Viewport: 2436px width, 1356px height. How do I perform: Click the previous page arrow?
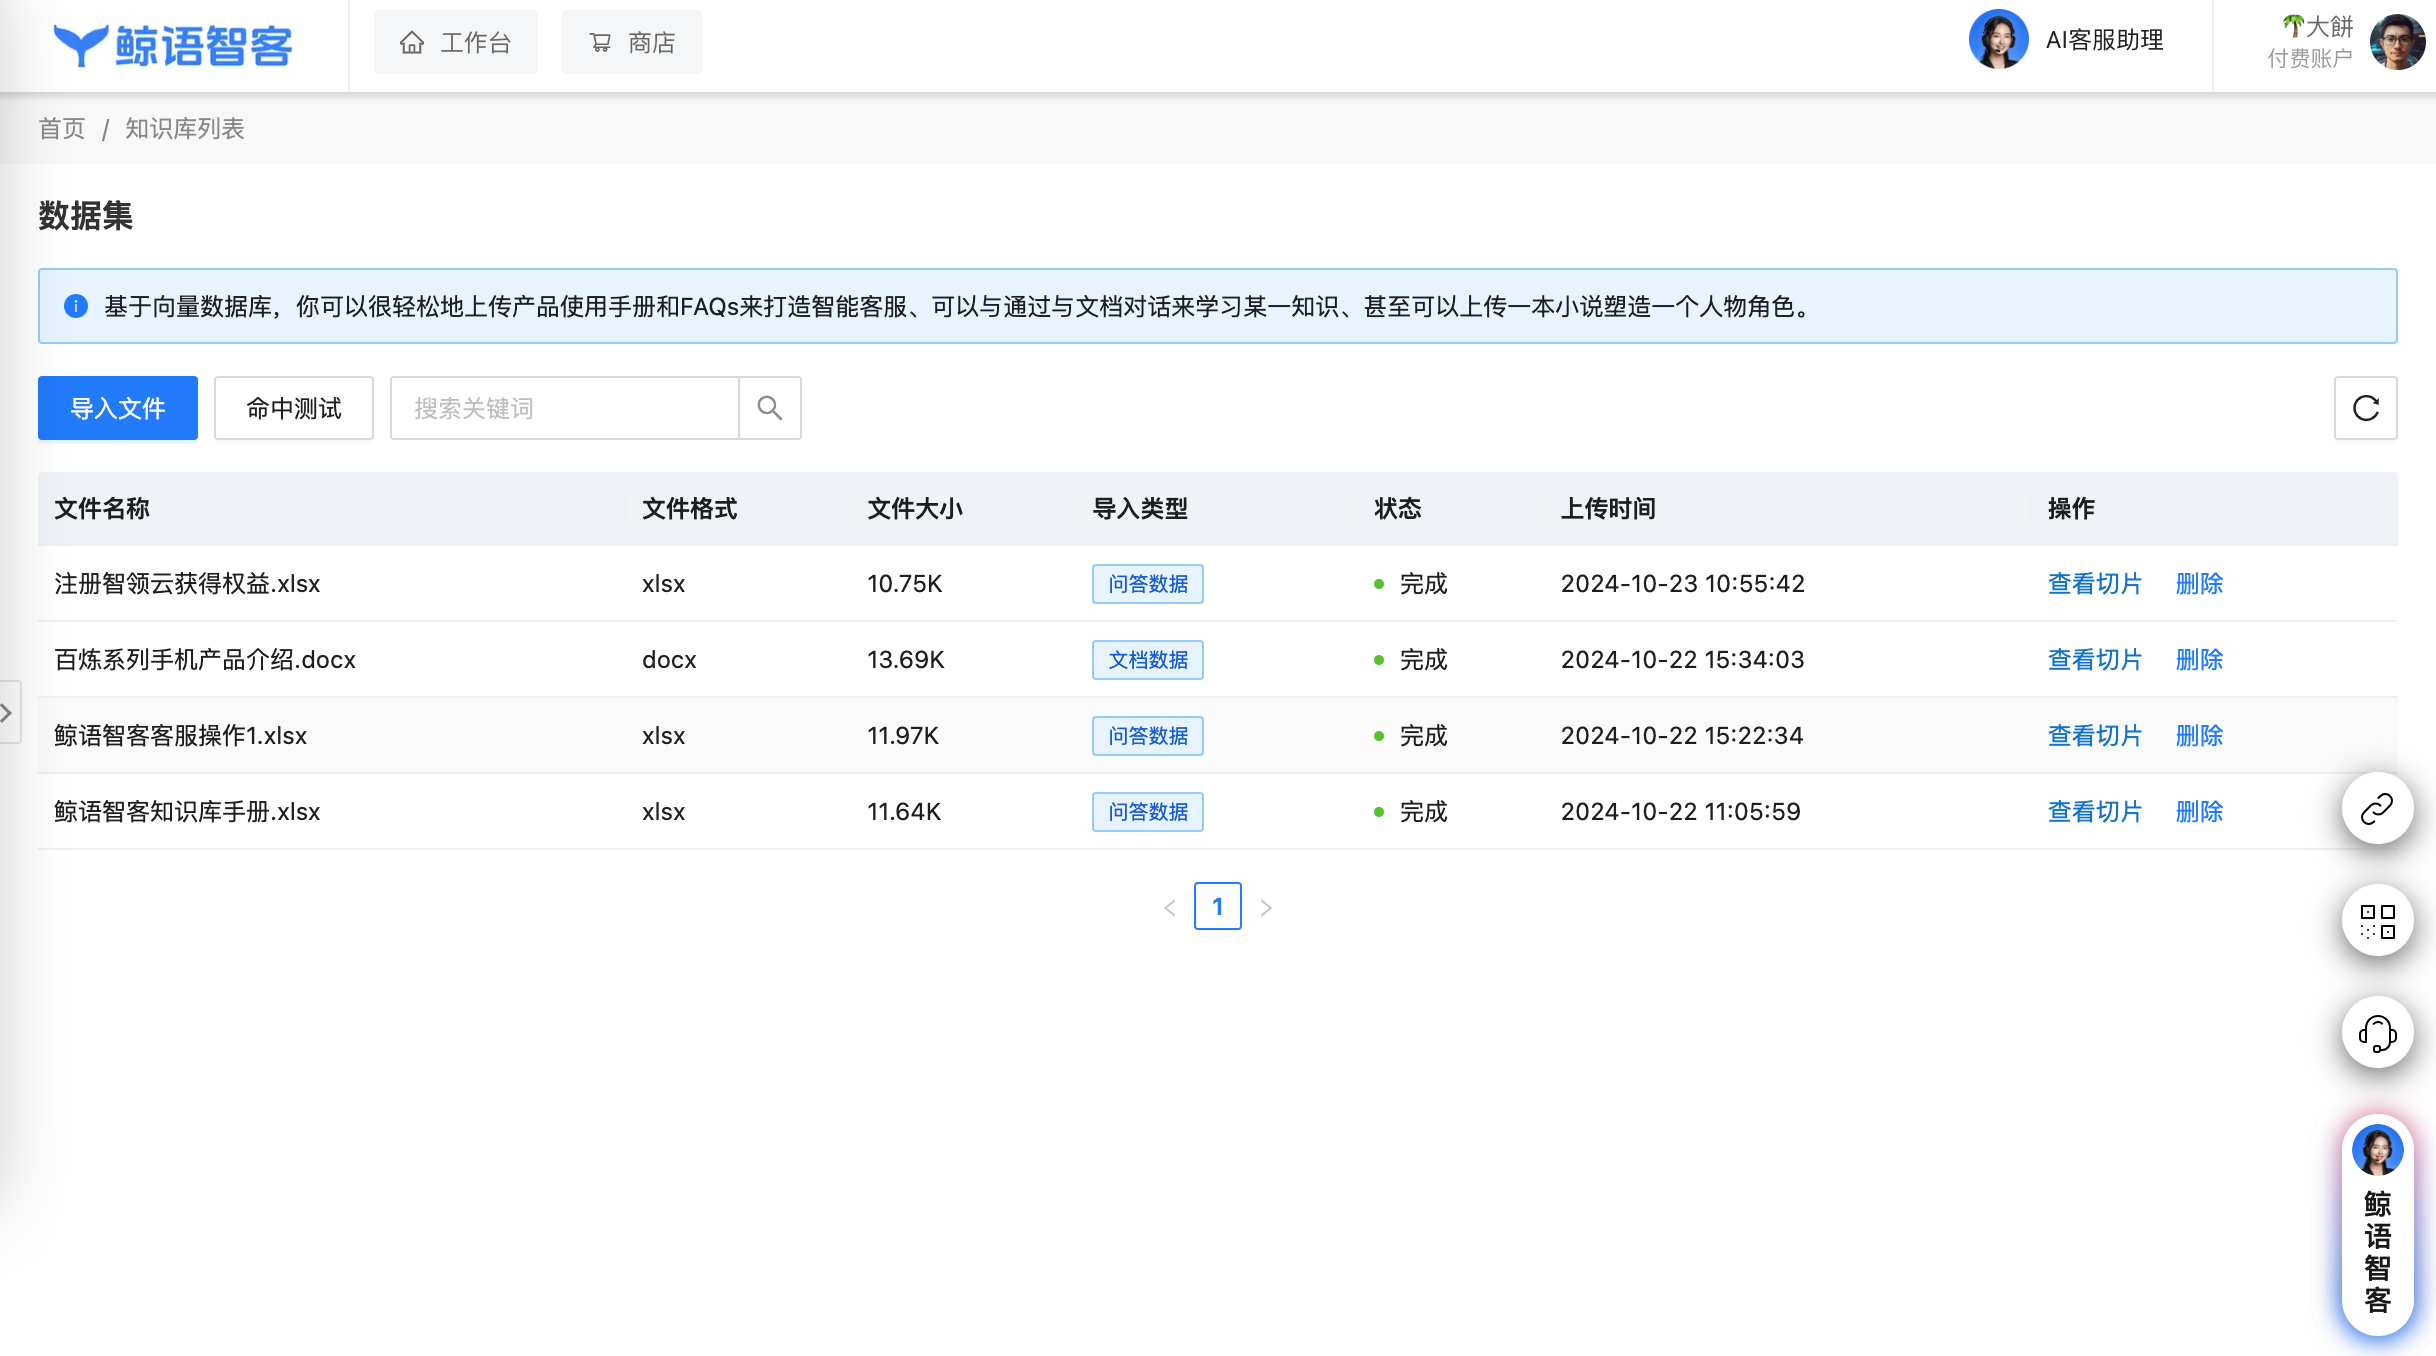1170,907
